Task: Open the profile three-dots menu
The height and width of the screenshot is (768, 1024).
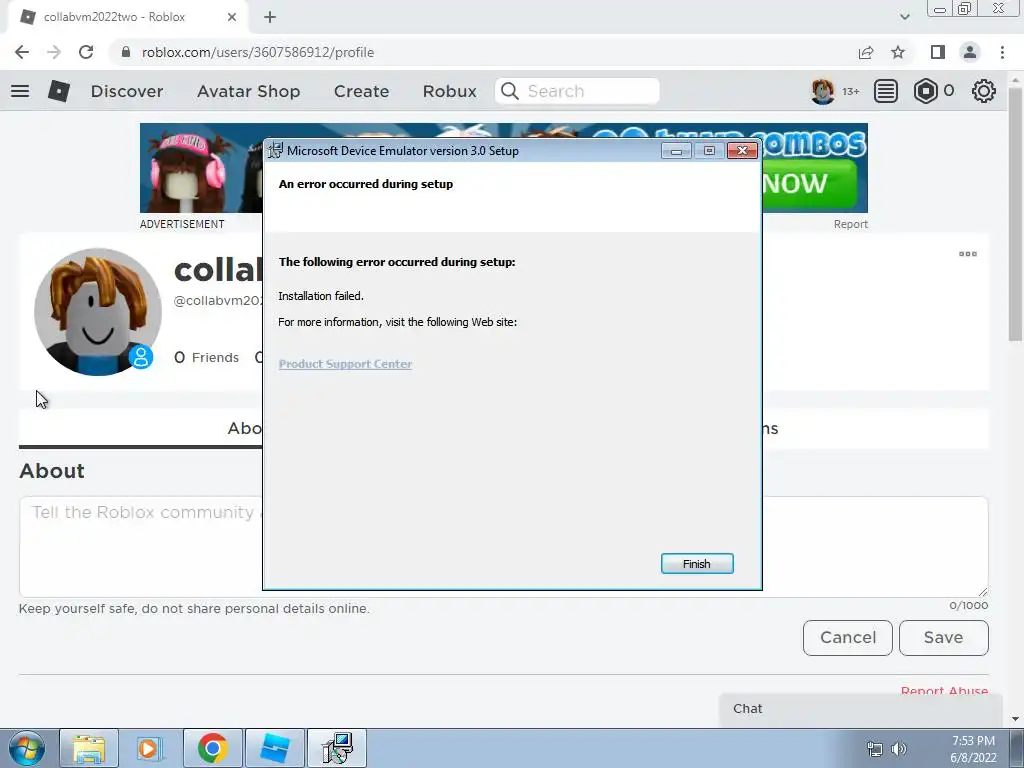Action: [968, 254]
